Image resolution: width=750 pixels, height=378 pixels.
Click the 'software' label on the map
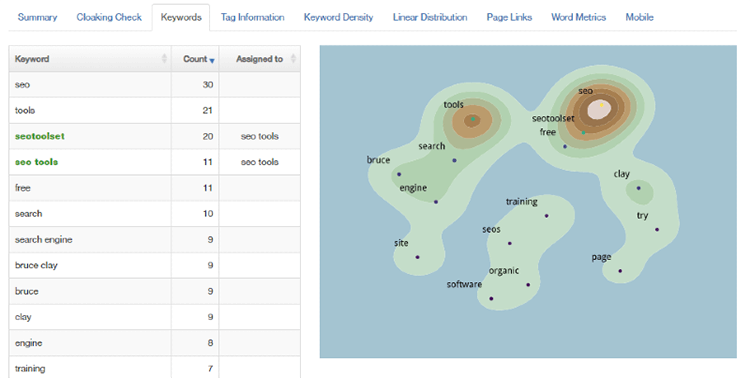click(464, 284)
